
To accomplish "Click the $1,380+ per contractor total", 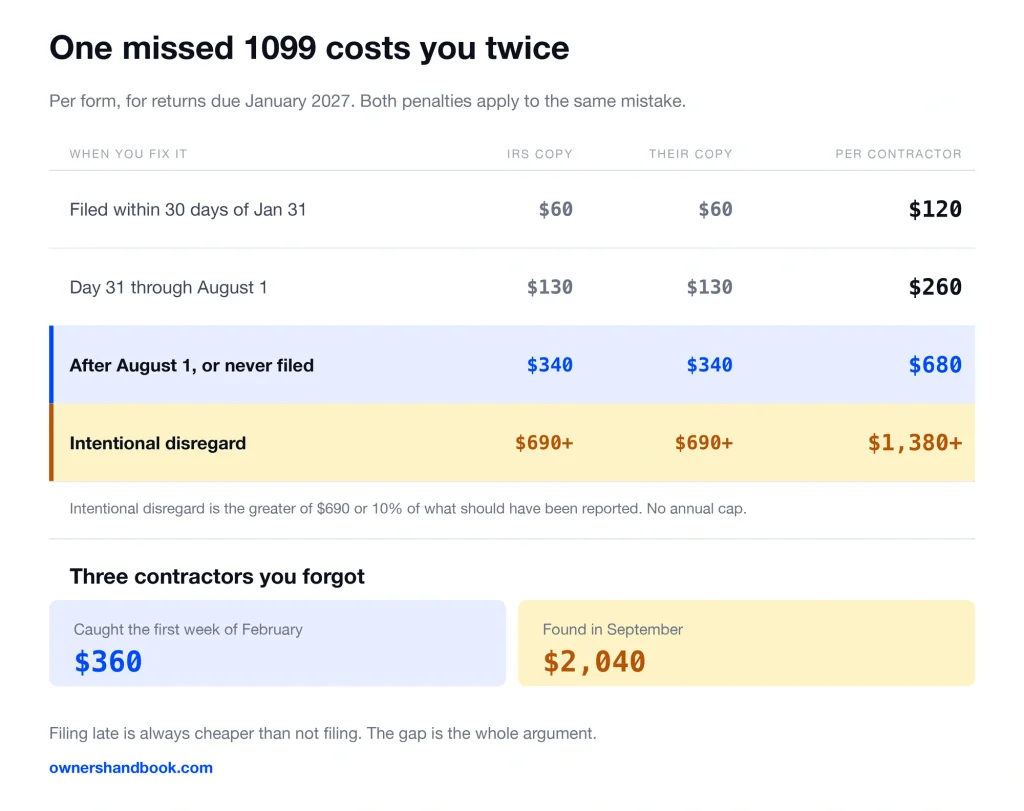I will (x=915, y=443).
